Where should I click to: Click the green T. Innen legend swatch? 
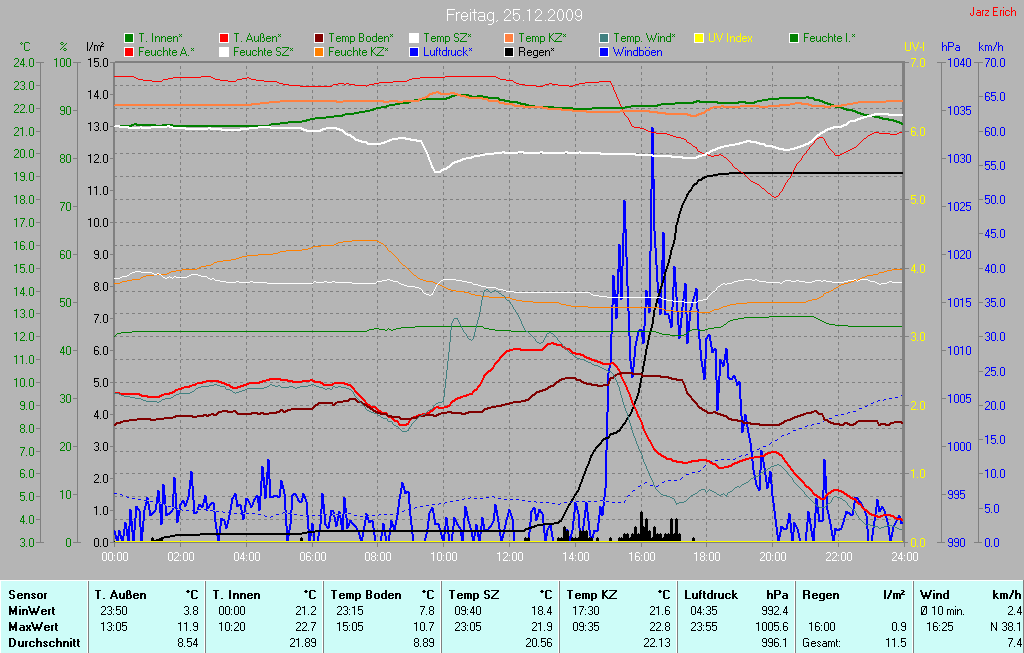click(x=129, y=38)
